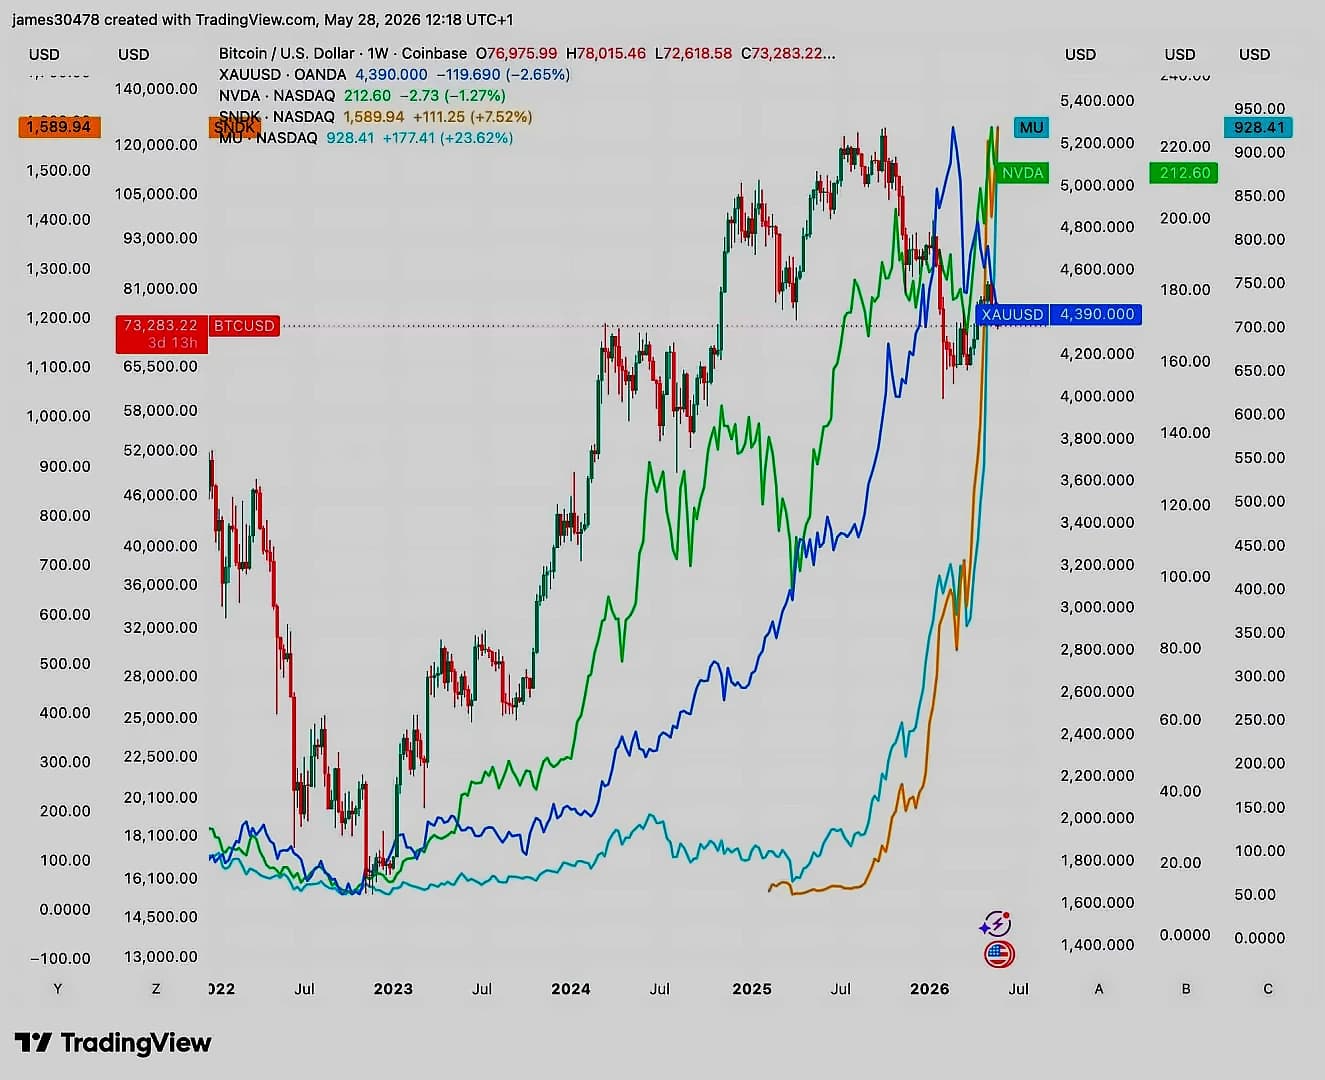Click the −100.00 axis value
This screenshot has width=1325, height=1080.
(60, 959)
